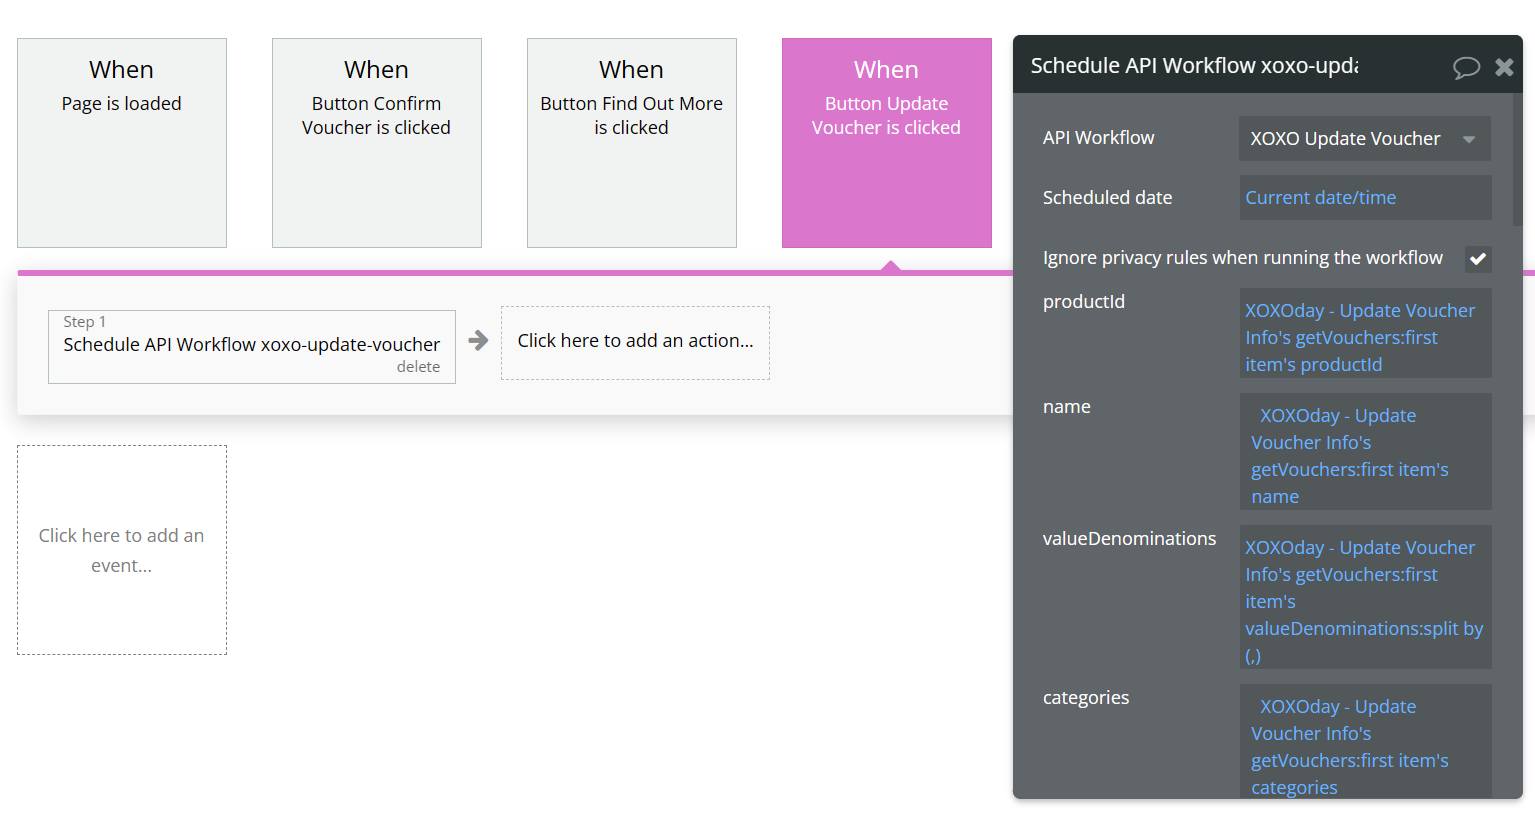Click the arrow icon between workflow steps
The width and height of the screenshot is (1535, 819).
(x=478, y=341)
